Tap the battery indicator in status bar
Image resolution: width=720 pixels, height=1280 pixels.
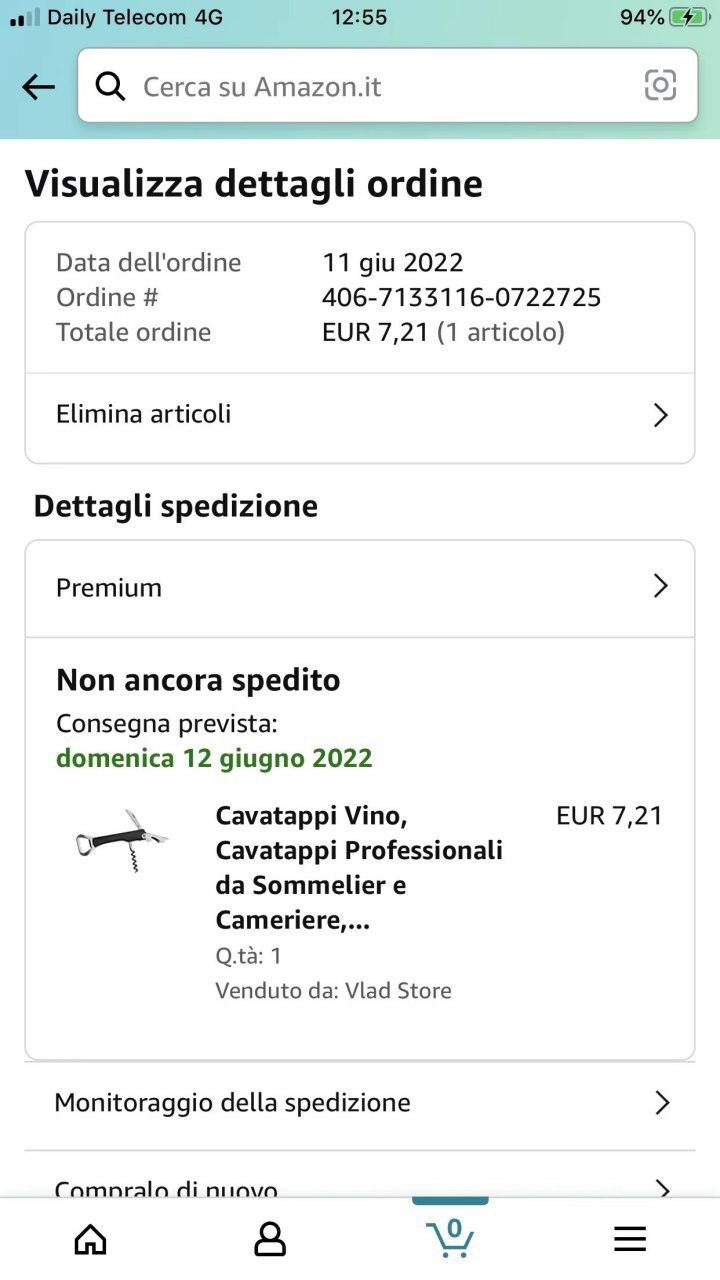tap(689, 17)
